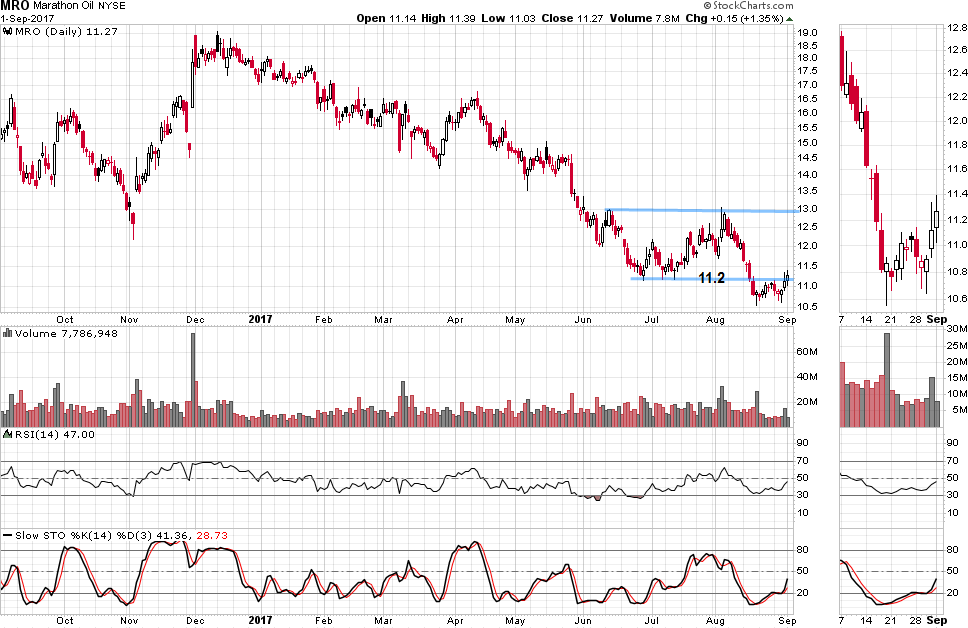Screen dimensions: 968x628
Task: Click the Jun label below the price chart
Action: click(x=583, y=319)
